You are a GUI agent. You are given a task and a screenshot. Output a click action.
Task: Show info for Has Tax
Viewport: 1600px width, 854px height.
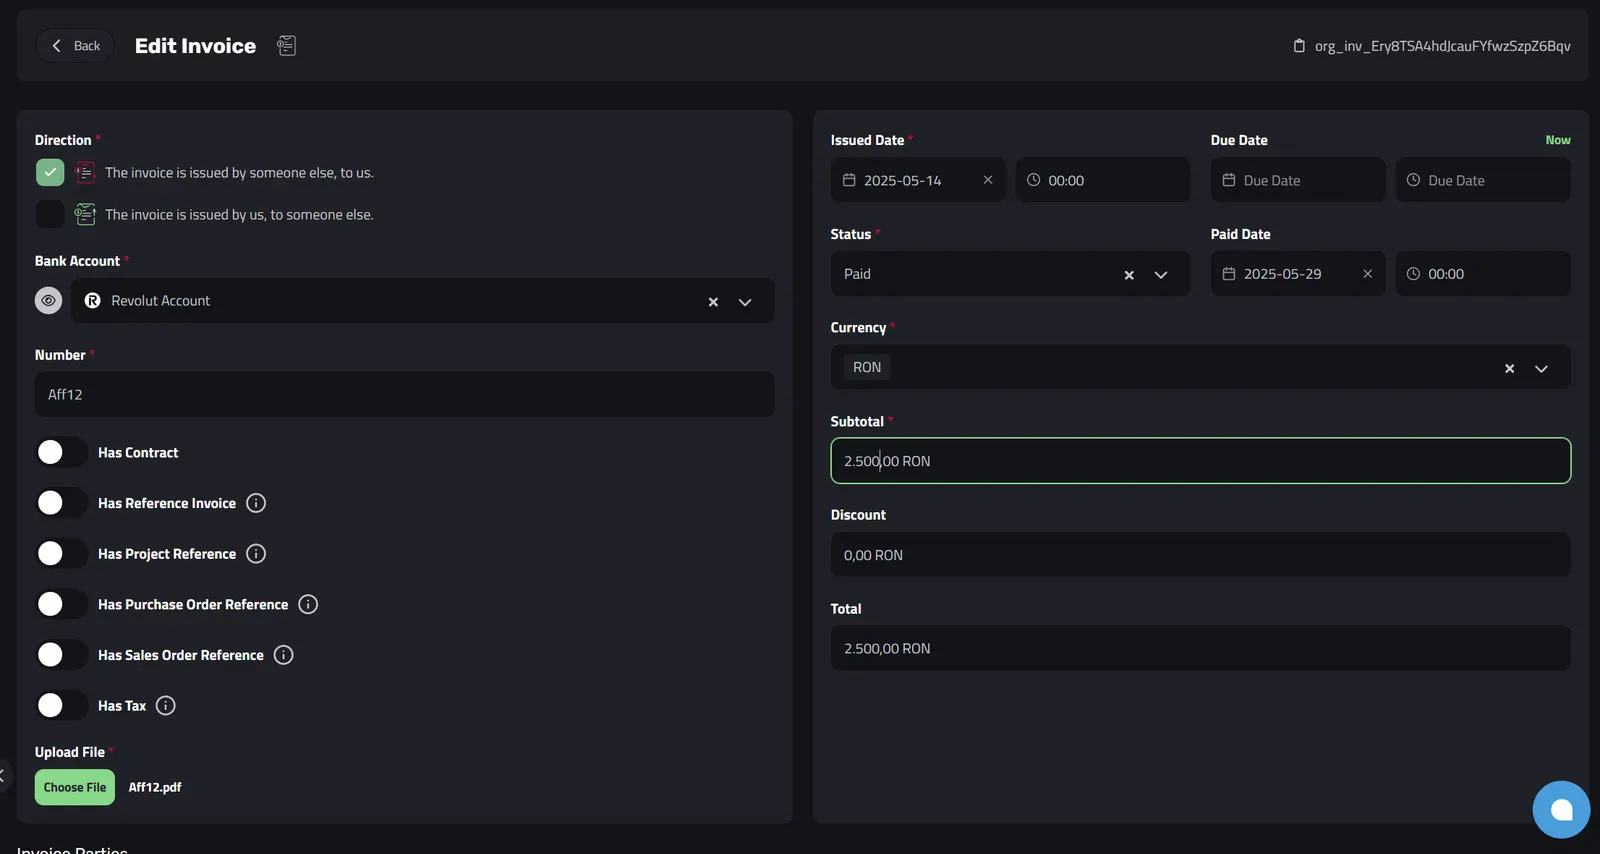166,705
